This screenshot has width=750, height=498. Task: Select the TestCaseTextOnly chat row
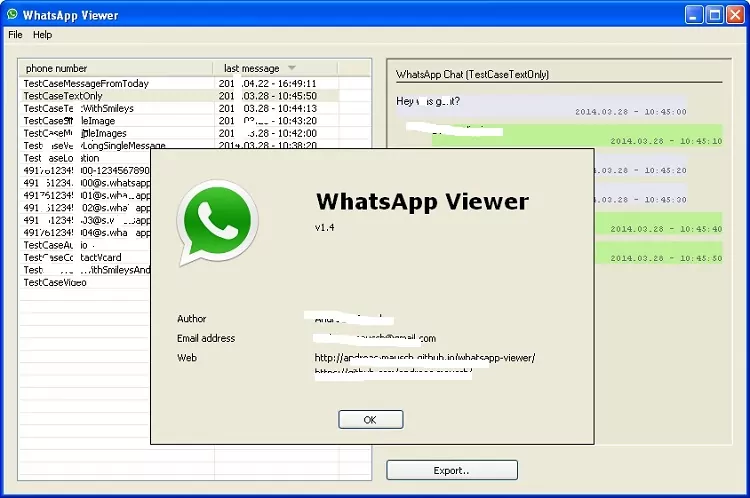180,96
